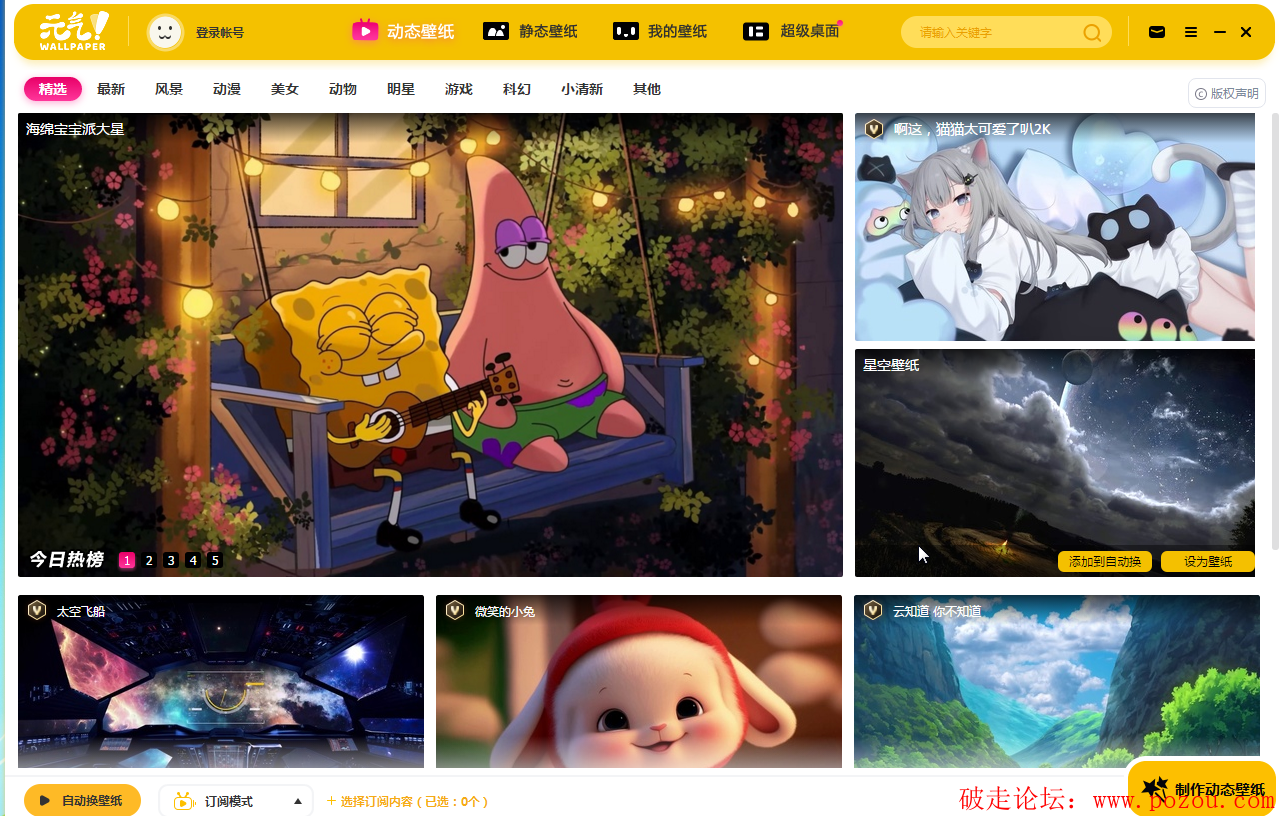The image size is (1280, 816).
Task: Open the 猫猫太可爱了 wallpaper thumbnail
Action: tap(1055, 227)
